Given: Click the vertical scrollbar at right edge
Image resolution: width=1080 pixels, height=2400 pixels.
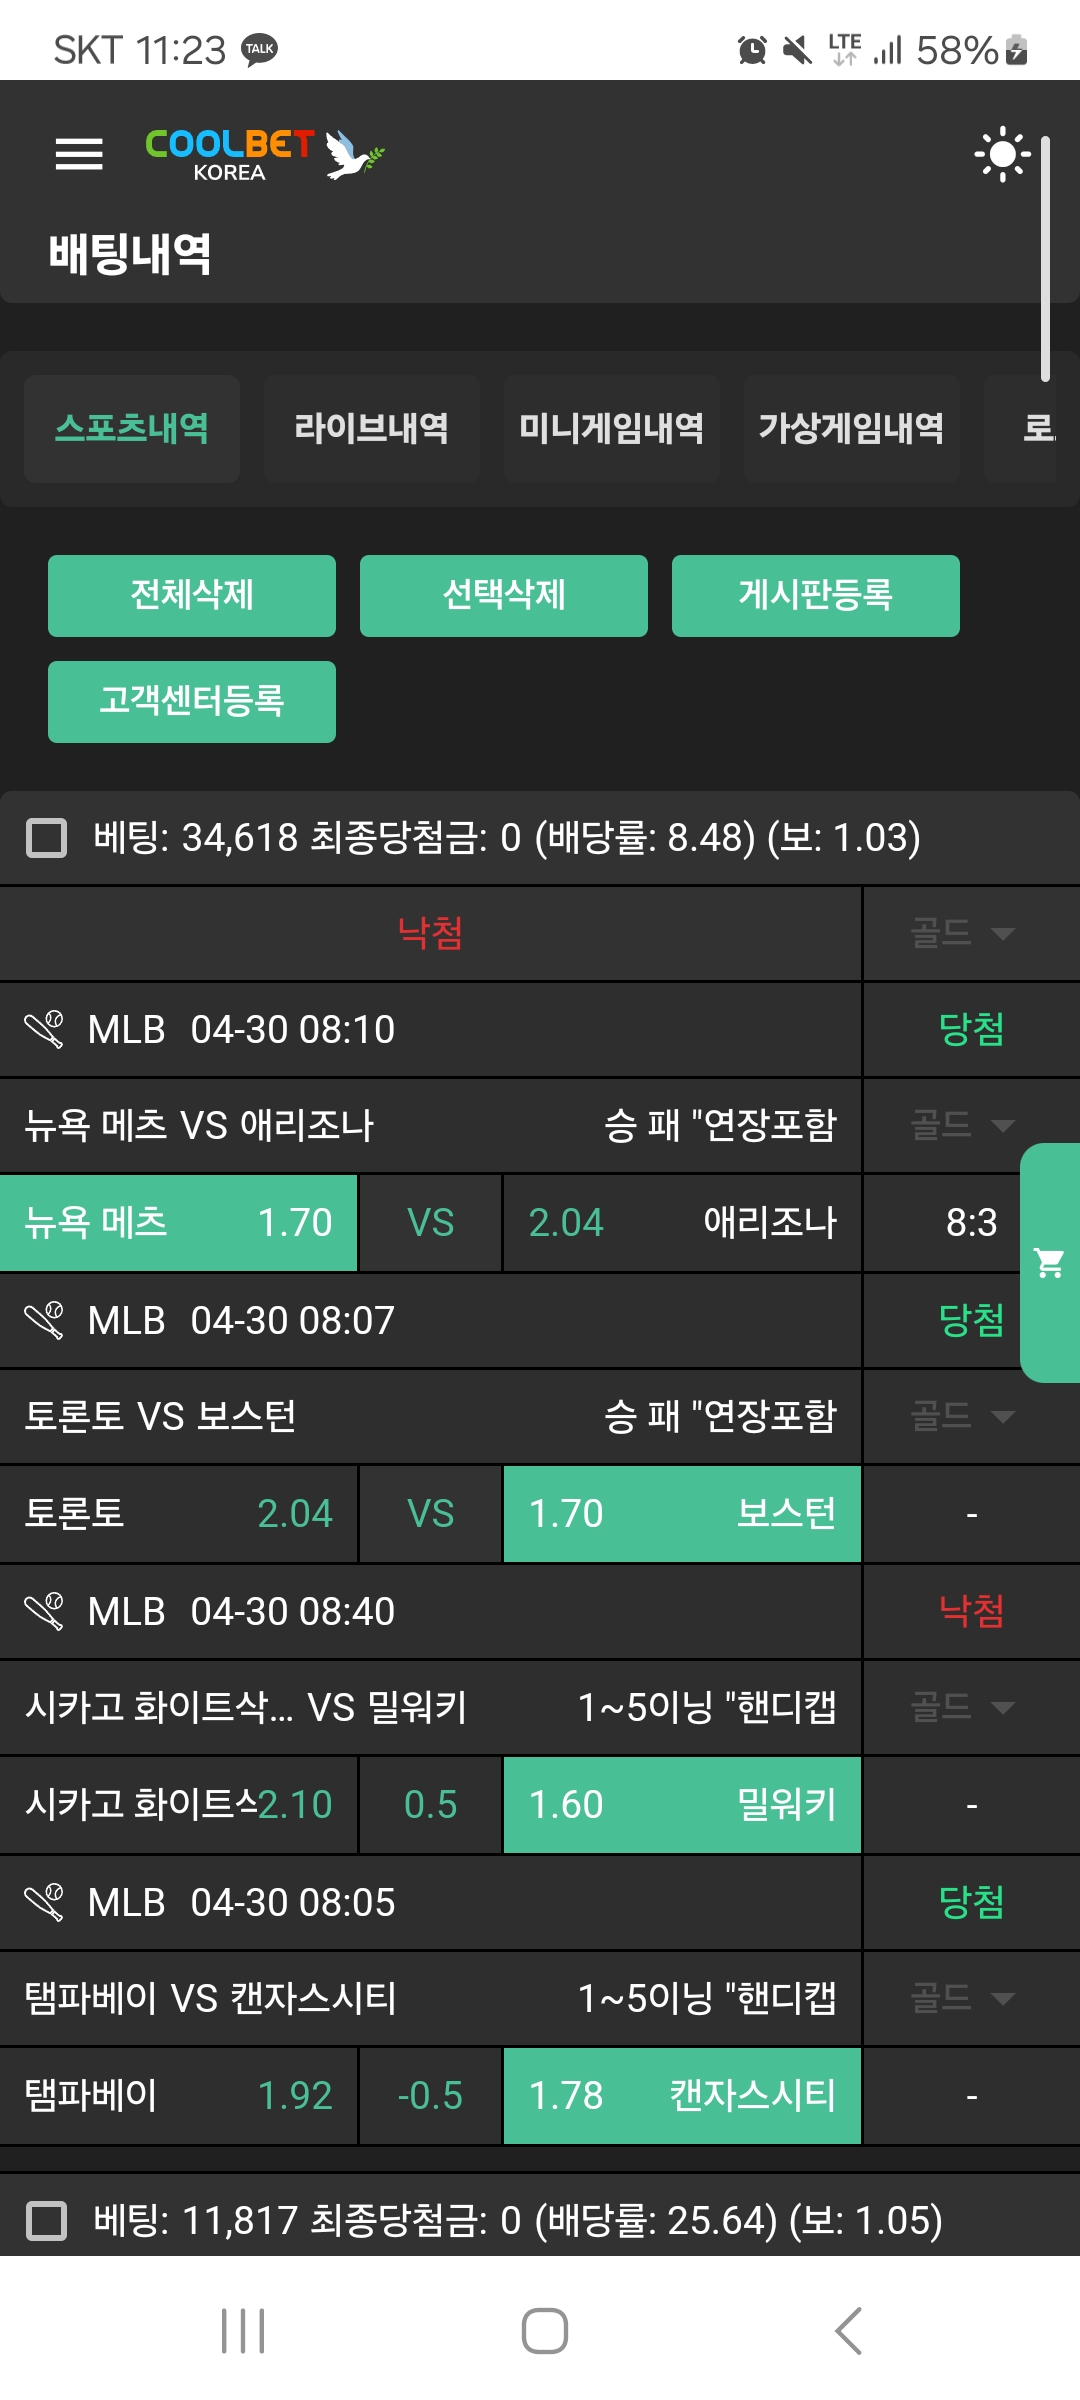Looking at the screenshot, I should coord(1045,260).
